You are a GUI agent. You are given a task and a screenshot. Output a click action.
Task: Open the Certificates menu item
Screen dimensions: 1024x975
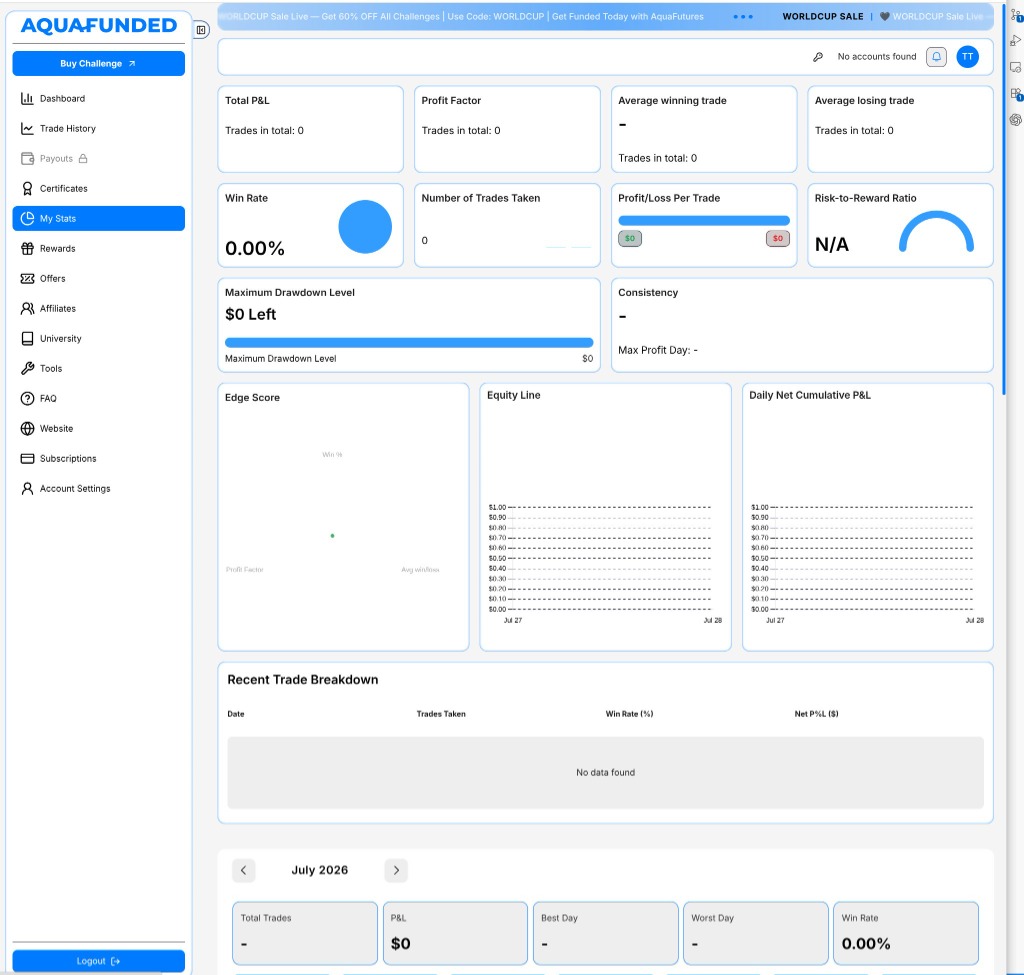pyautogui.click(x=98, y=189)
